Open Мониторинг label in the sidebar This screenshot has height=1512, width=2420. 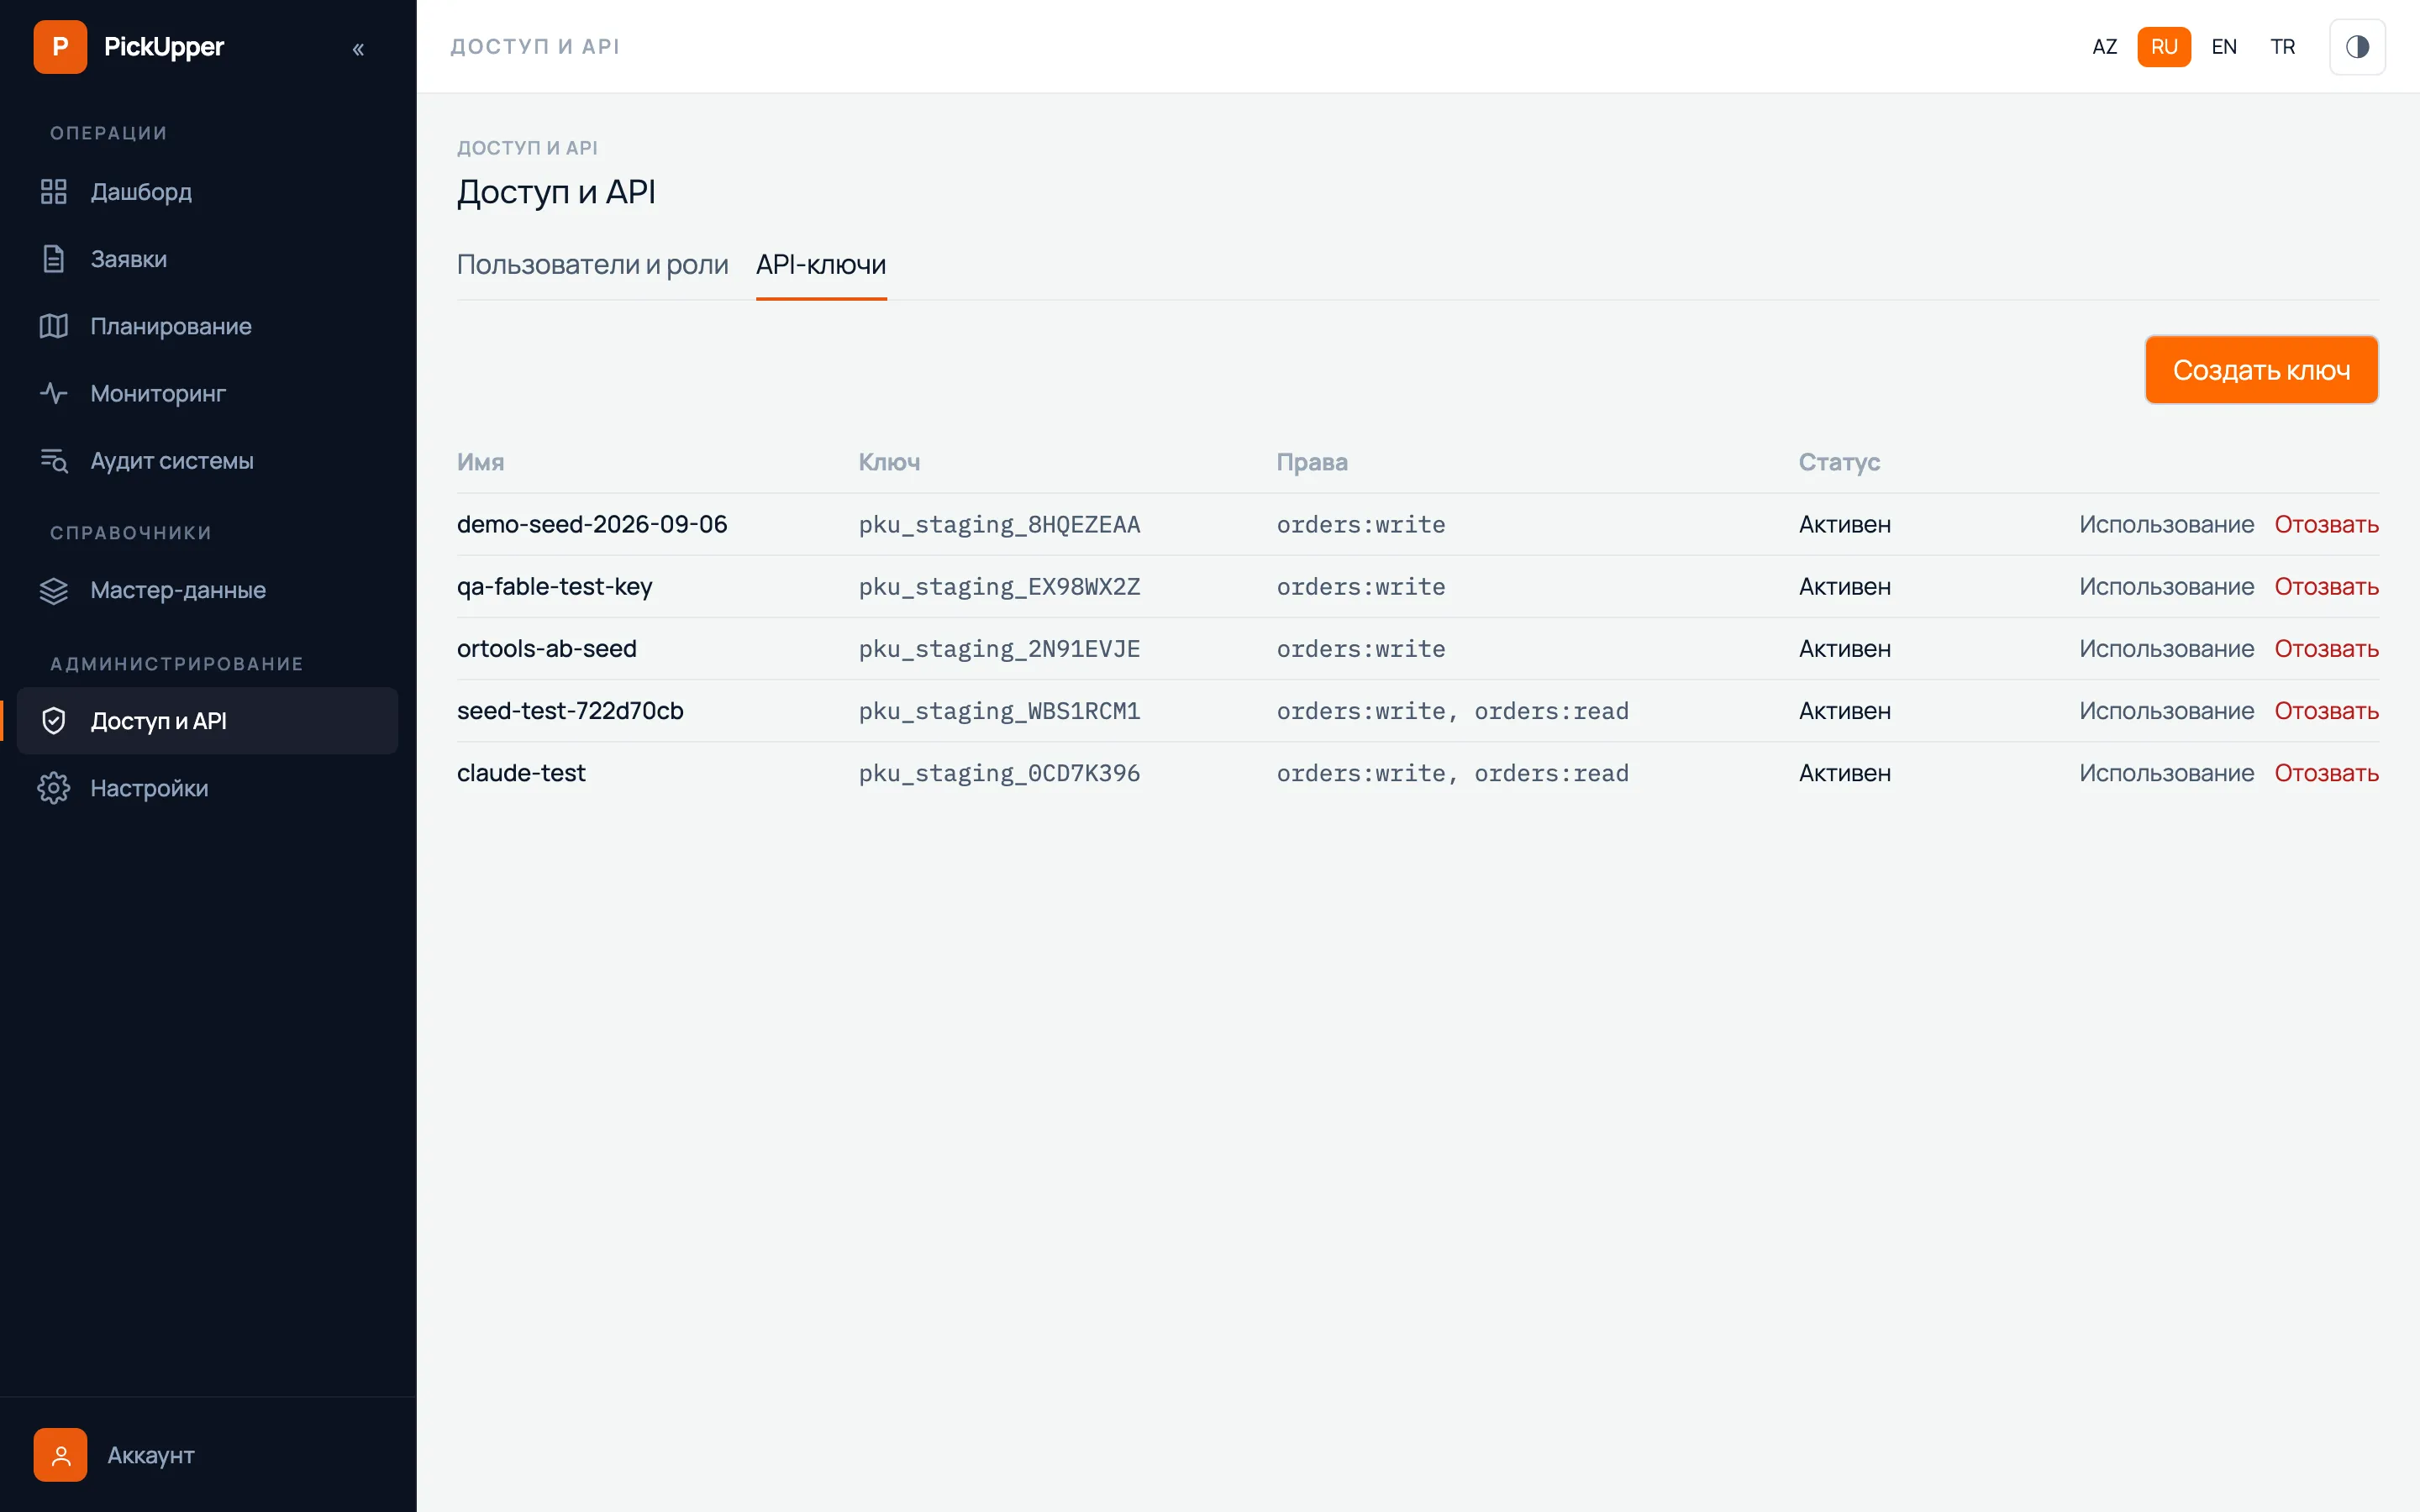pos(158,393)
